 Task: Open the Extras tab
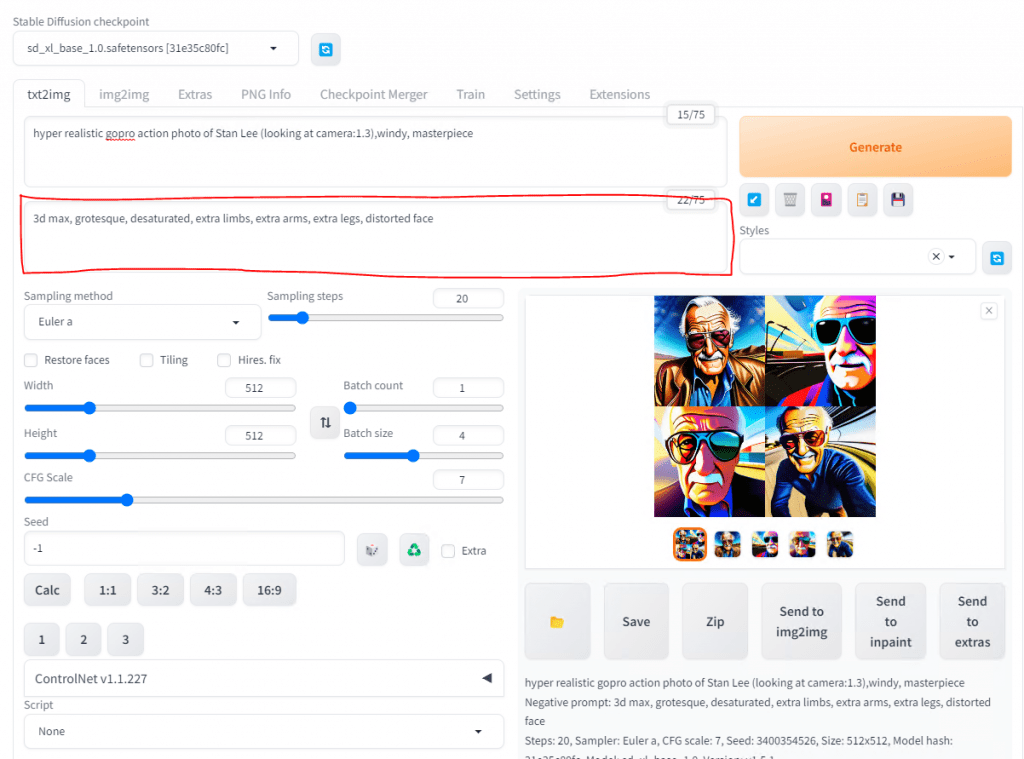tap(195, 95)
